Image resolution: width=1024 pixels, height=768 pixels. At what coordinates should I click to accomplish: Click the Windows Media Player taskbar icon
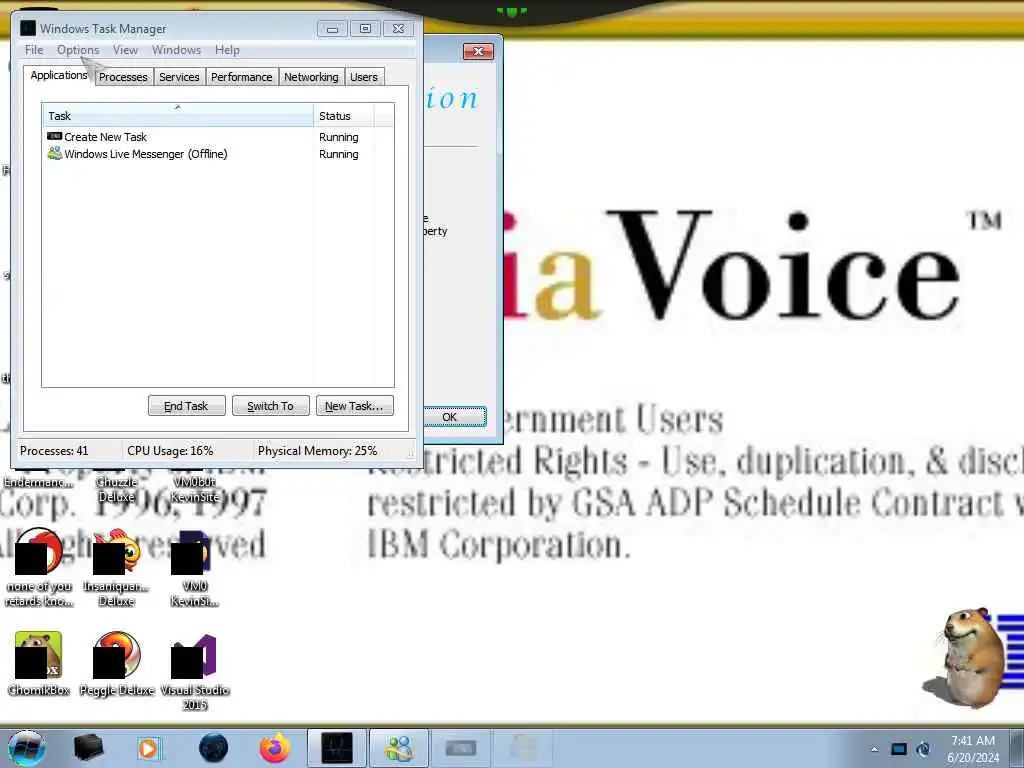[149, 748]
